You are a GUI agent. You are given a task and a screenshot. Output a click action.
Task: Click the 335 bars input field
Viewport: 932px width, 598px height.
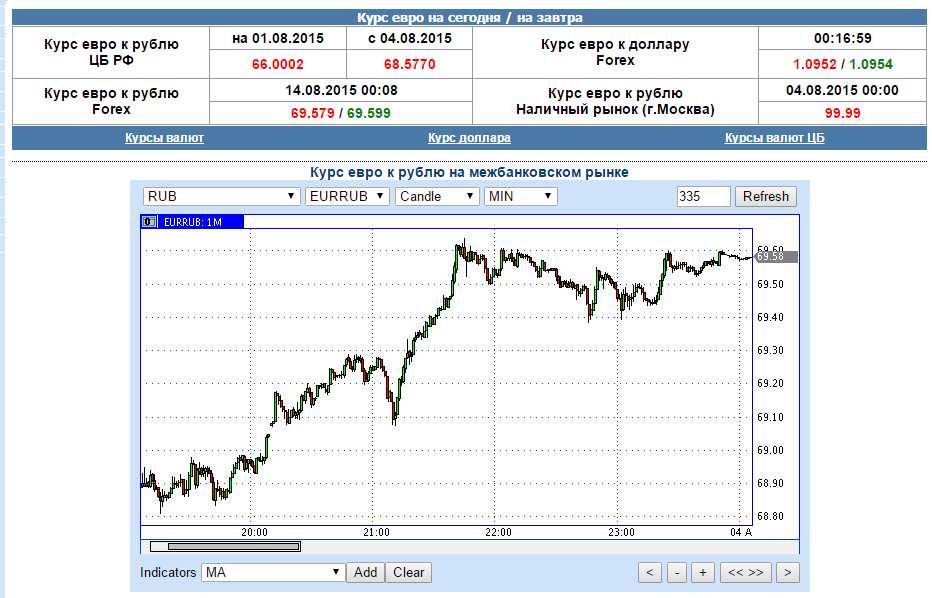703,196
